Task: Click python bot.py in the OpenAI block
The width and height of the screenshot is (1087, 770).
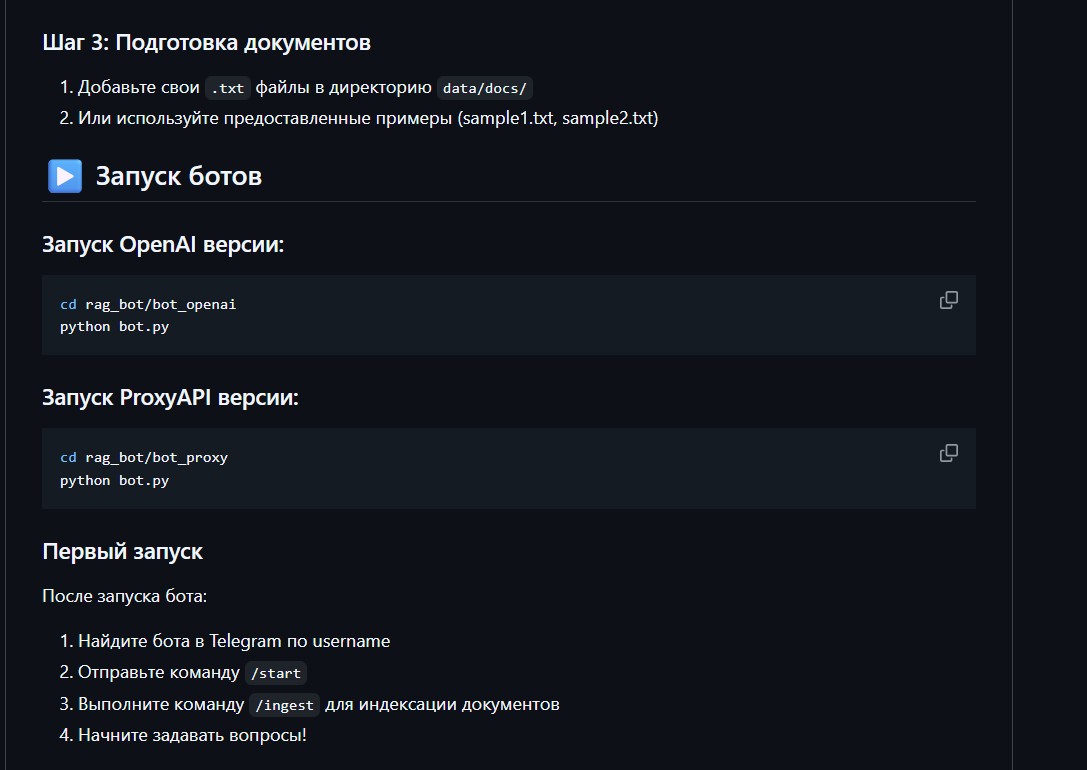Action: [114, 327]
